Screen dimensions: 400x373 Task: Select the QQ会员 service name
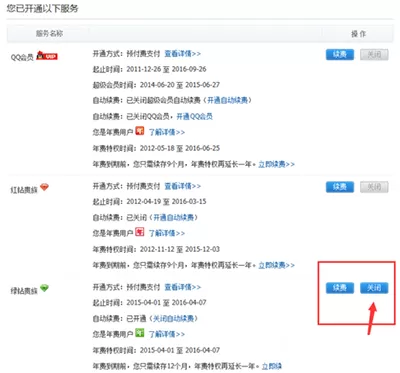22,57
